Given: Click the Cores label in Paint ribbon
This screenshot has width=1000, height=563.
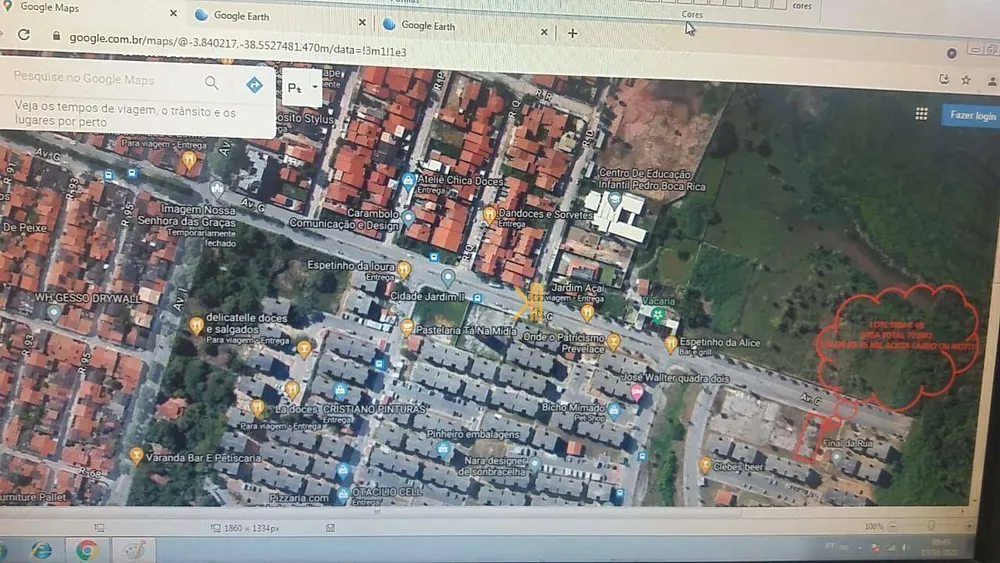Looking at the screenshot, I should click(x=692, y=14).
